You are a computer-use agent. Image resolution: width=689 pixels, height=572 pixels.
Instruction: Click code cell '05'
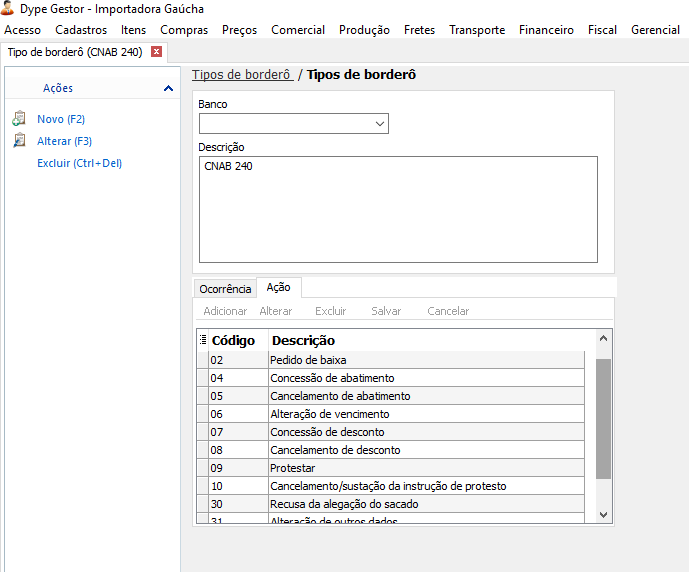(x=238, y=396)
